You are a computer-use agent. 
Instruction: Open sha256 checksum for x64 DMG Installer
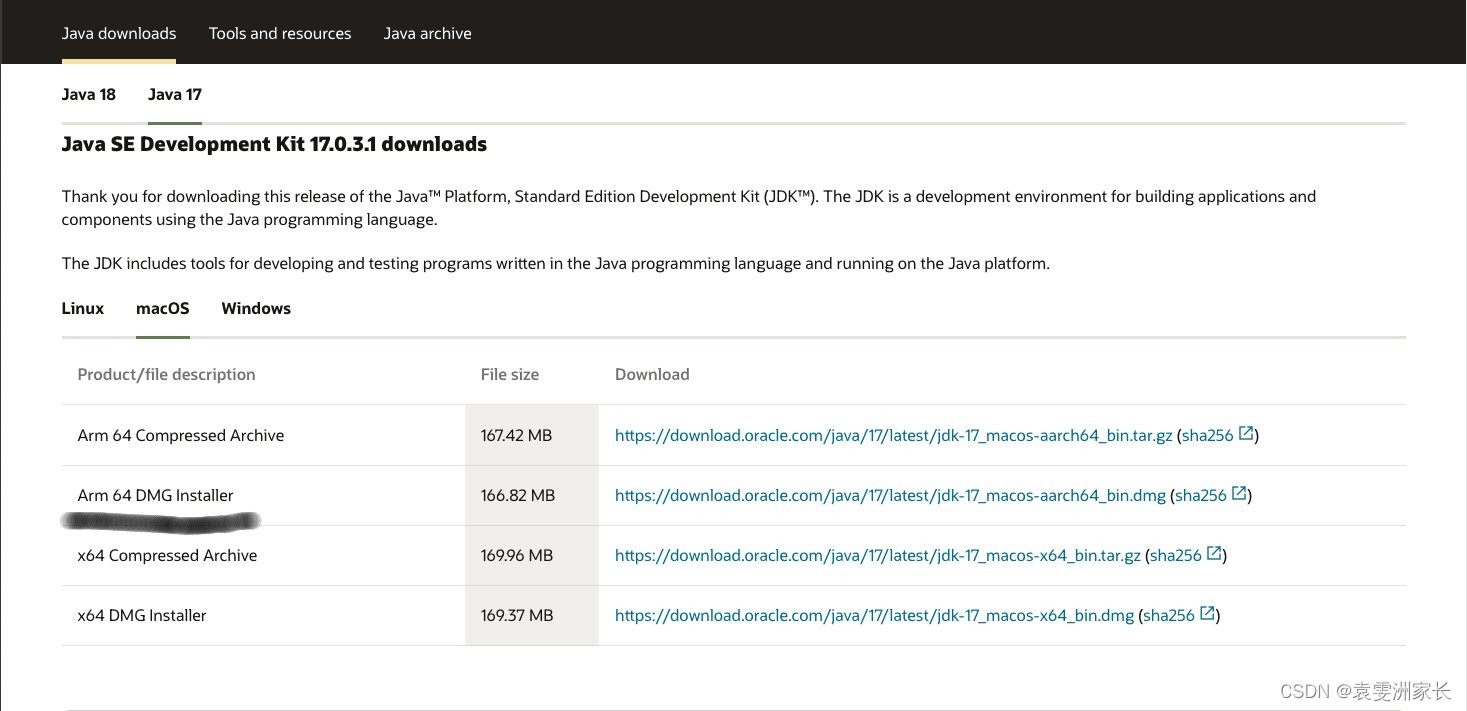point(1168,615)
